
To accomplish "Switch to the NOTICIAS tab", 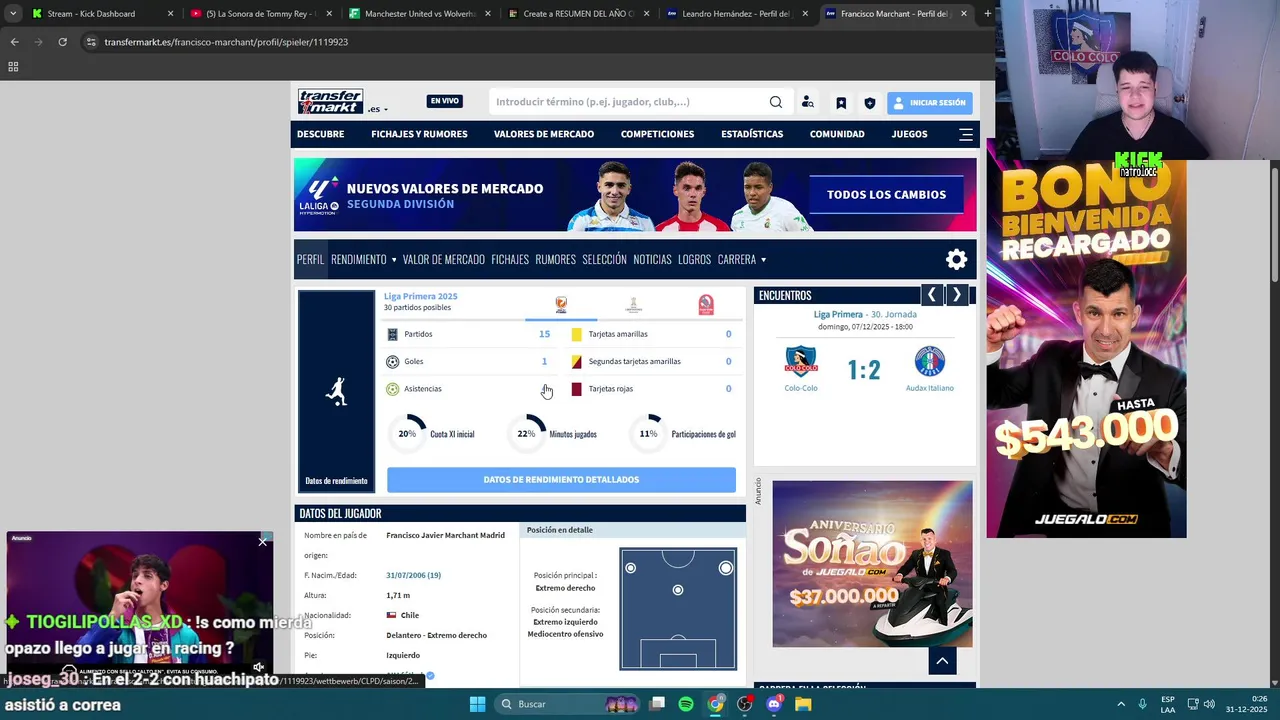I will tap(652, 259).
